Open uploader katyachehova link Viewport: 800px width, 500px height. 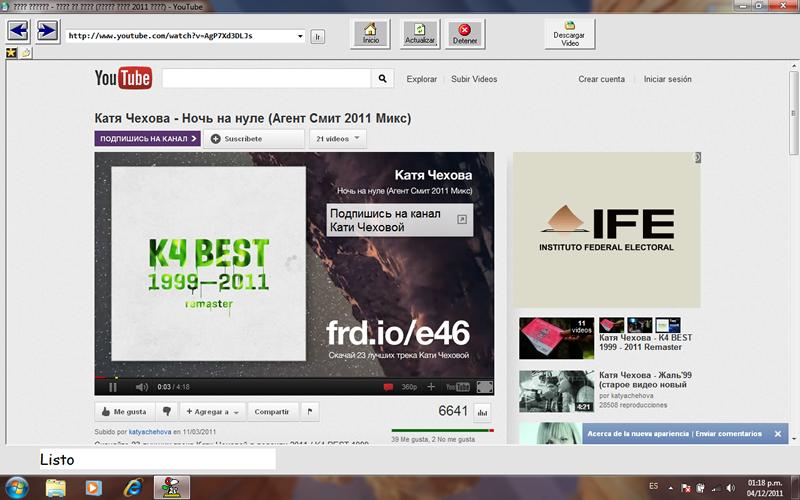click(x=149, y=432)
